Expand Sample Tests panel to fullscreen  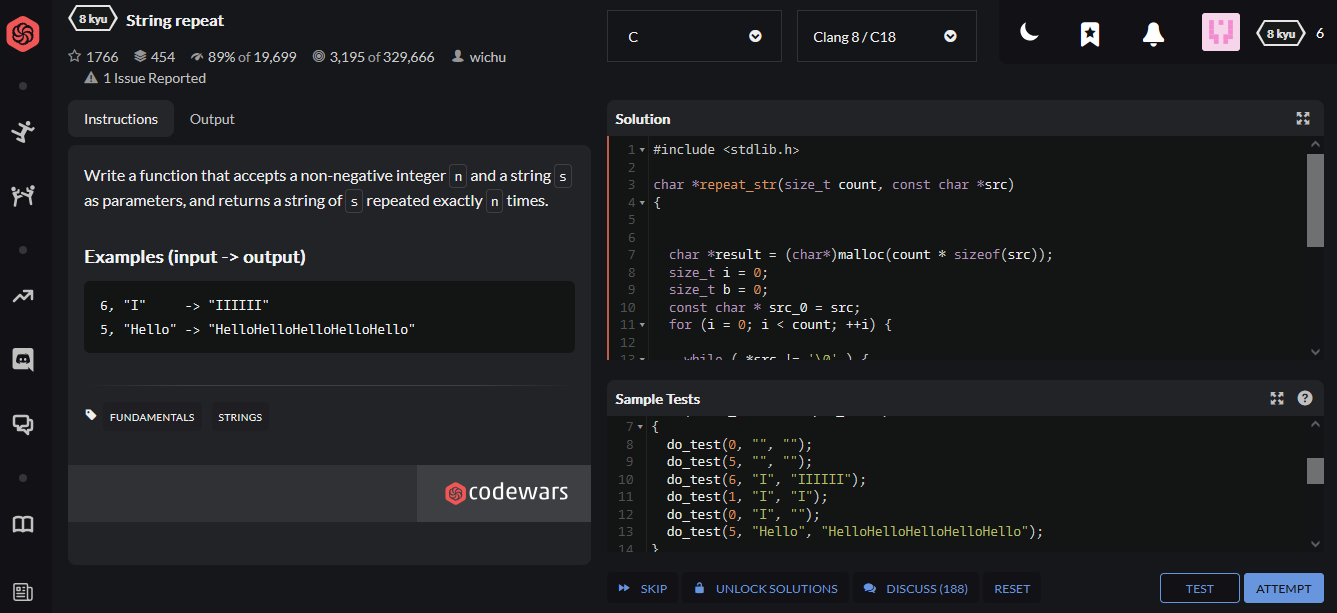[x=1277, y=399]
